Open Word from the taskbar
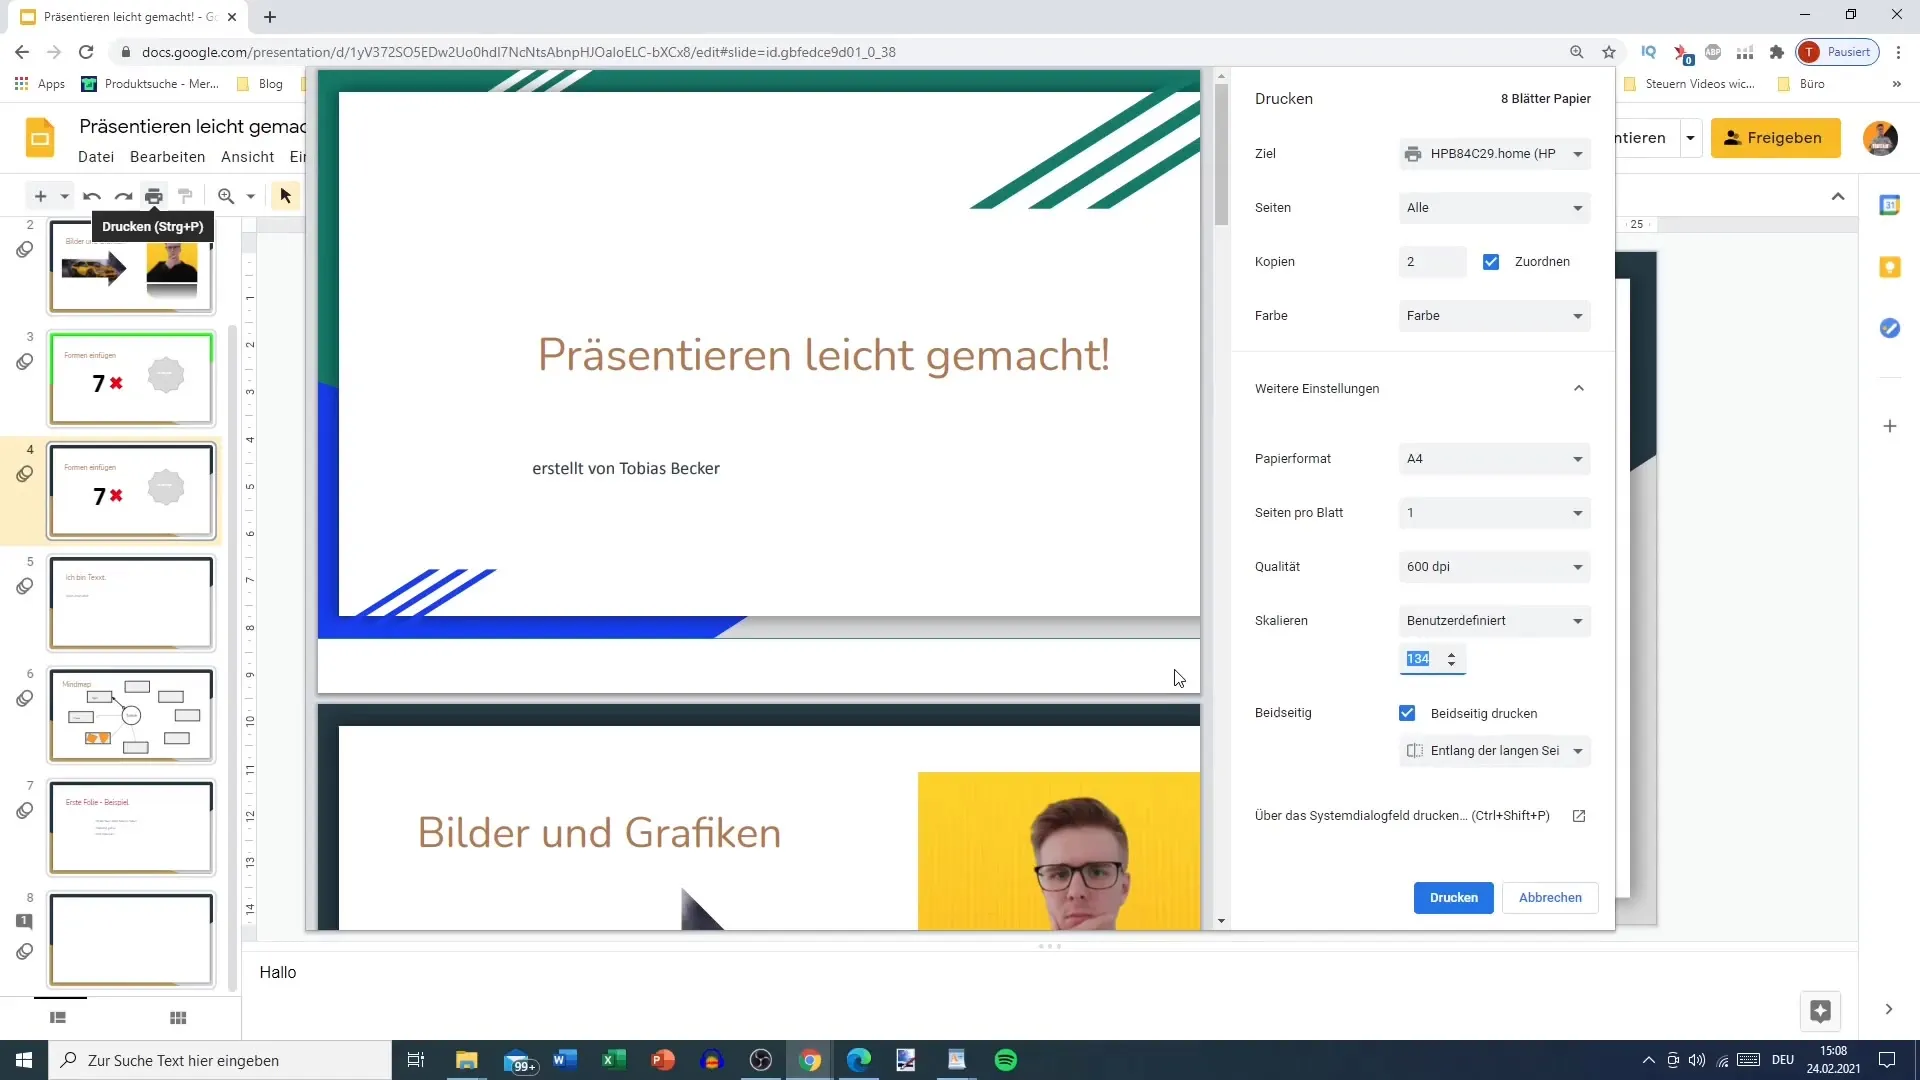1920x1080 pixels. point(565,1060)
